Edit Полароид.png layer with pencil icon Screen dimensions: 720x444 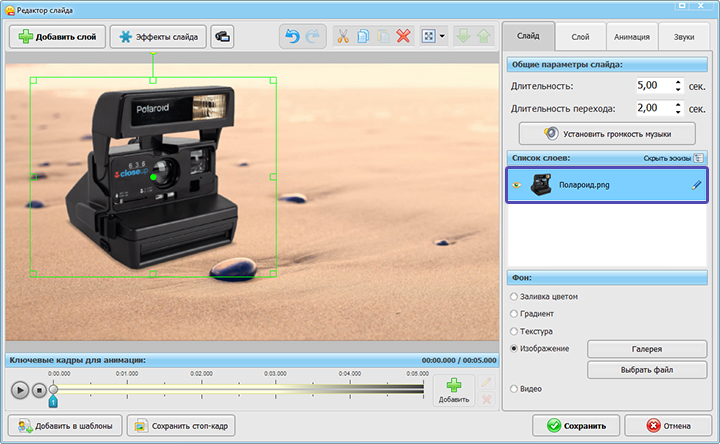click(697, 185)
